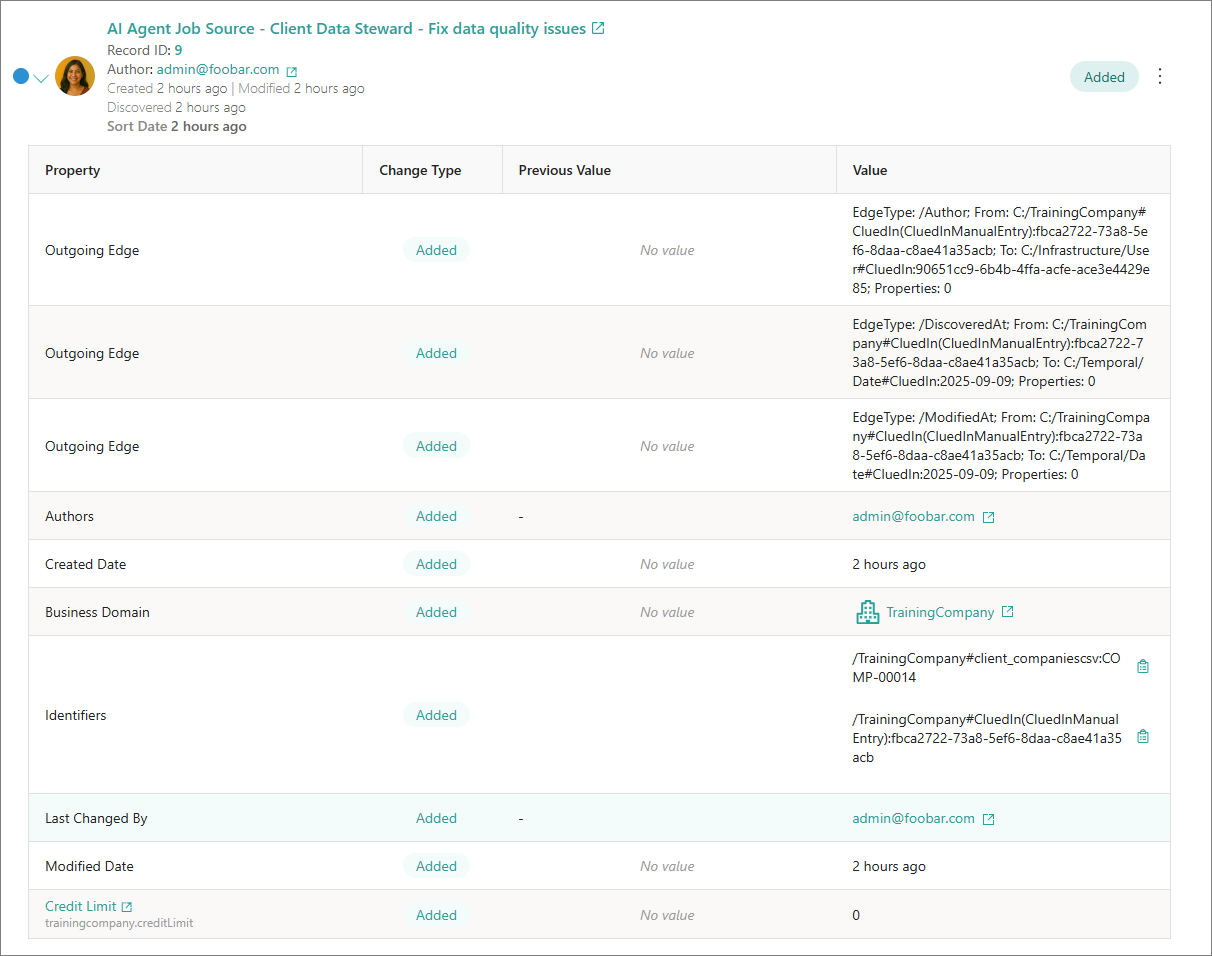Viewport: 1212px width, 956px height.
Task: Open the TrainingCompany business domain link
Action: [940, 612]
